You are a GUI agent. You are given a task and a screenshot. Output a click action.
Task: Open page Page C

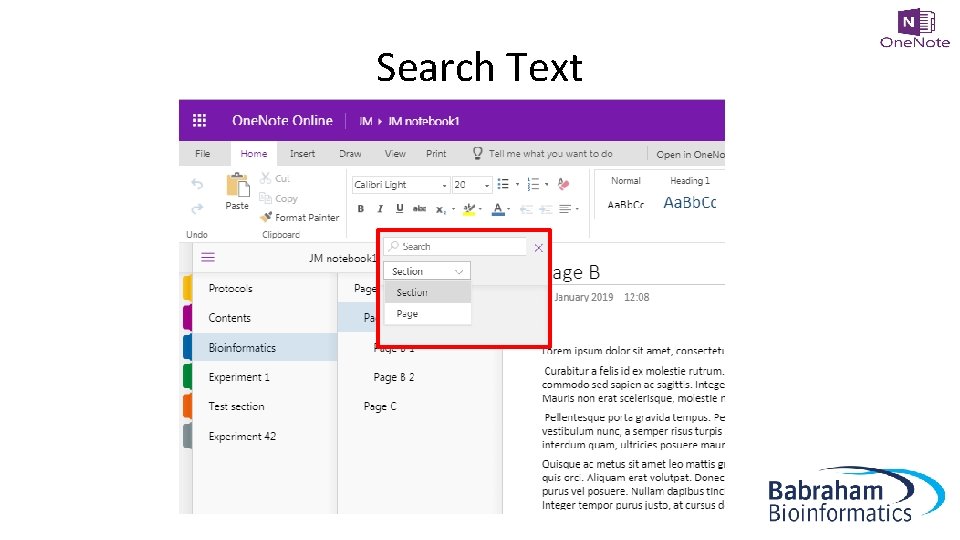tap(380, 407)
